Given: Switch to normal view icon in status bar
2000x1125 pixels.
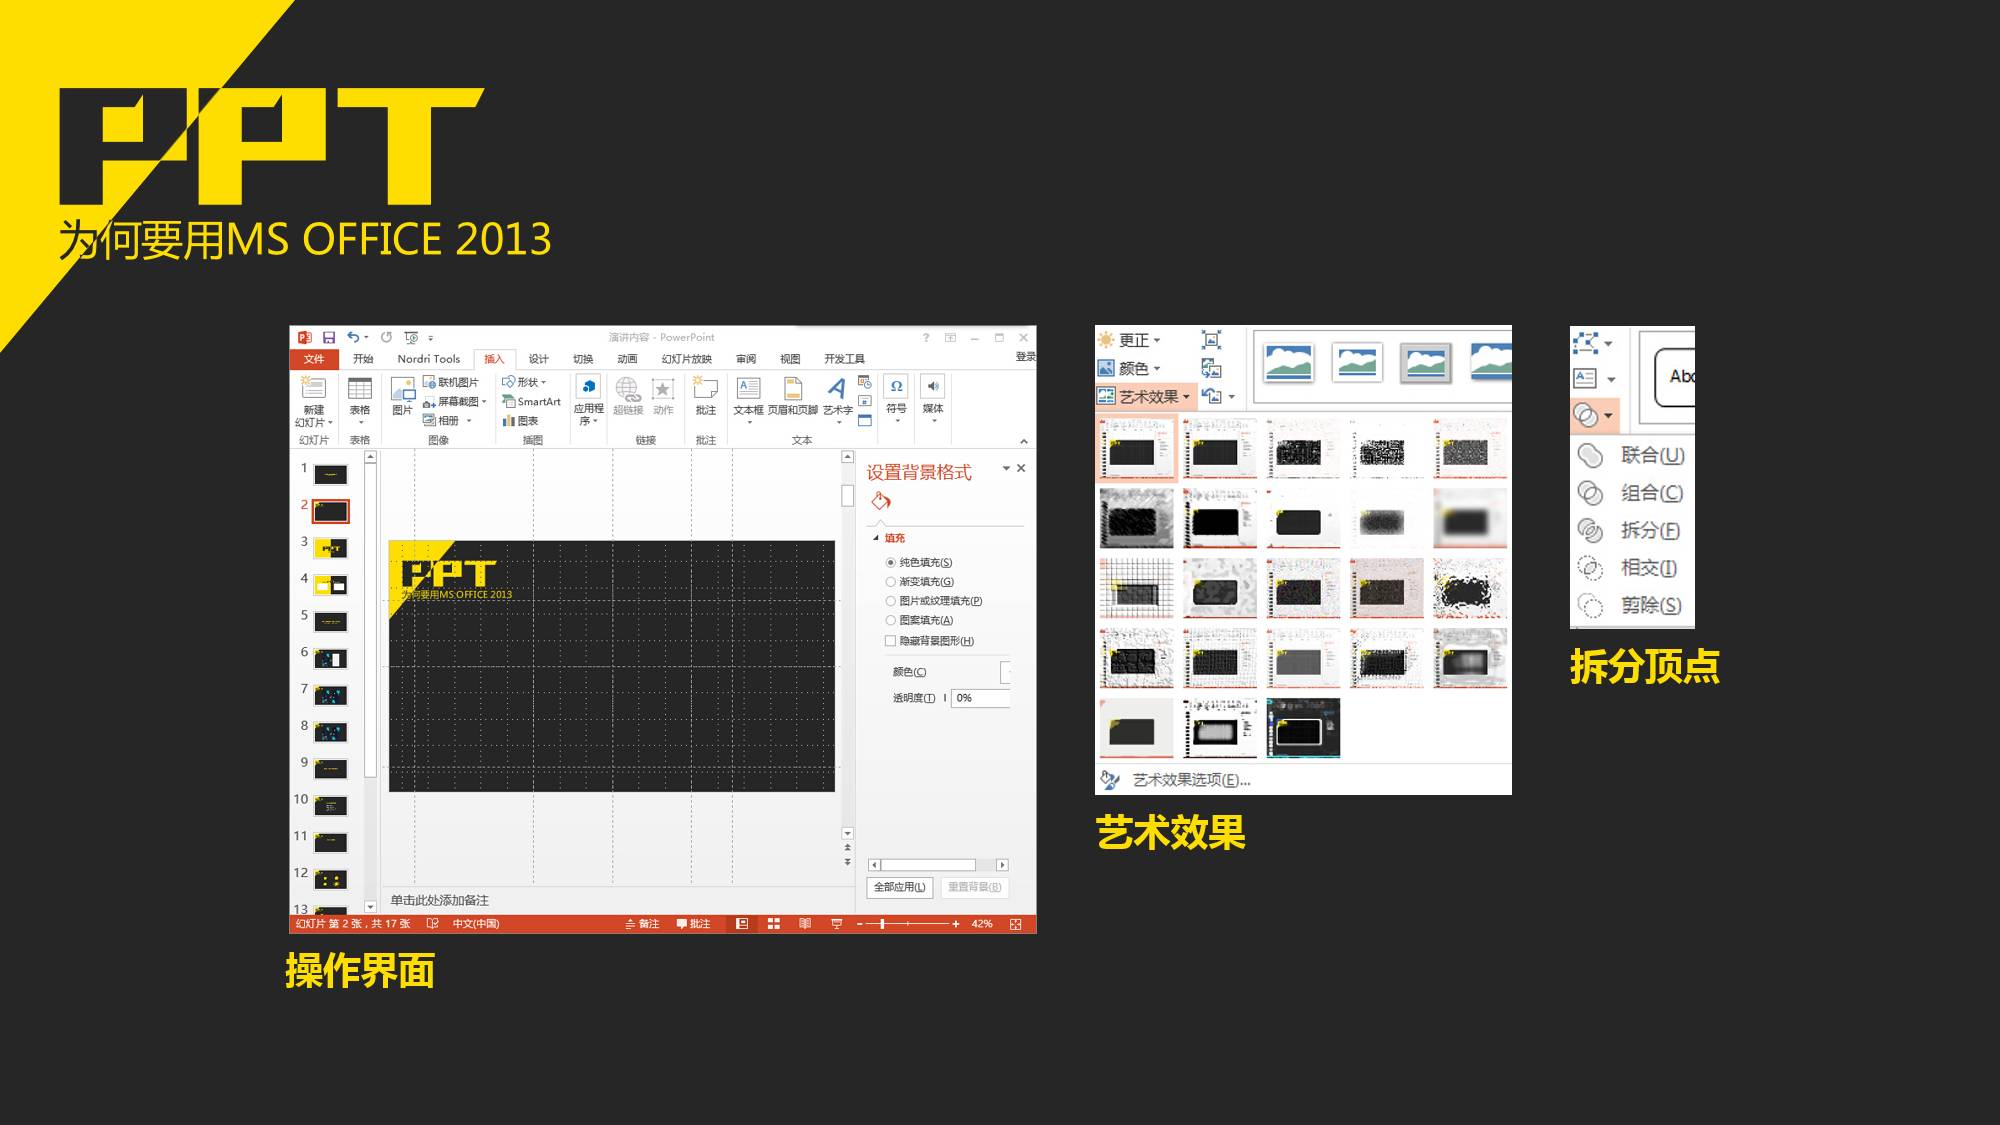Looking at the screenshot, I should [x=742, y=924].
